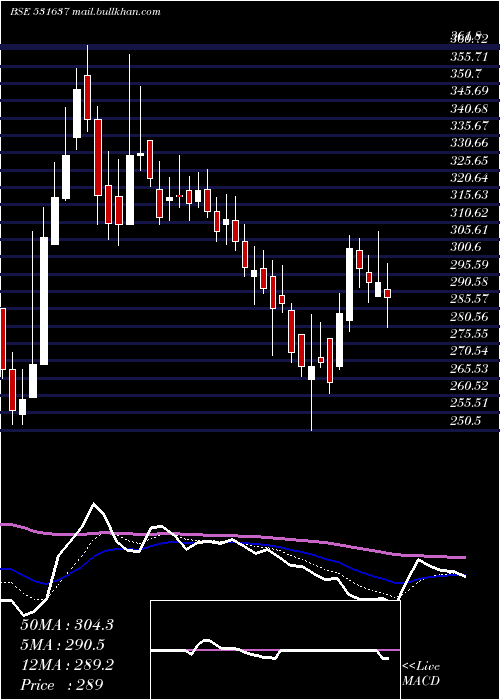Select the 310.62 price level

pyautogui.click(x=468, y=212)
